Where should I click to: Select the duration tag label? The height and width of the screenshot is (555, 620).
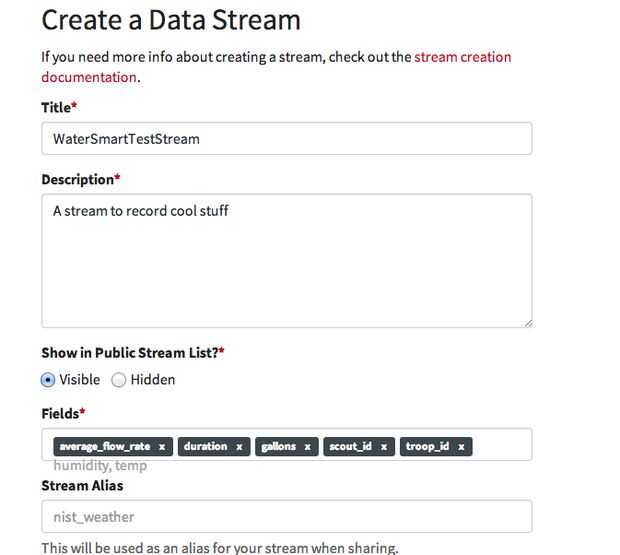point(206,446)
